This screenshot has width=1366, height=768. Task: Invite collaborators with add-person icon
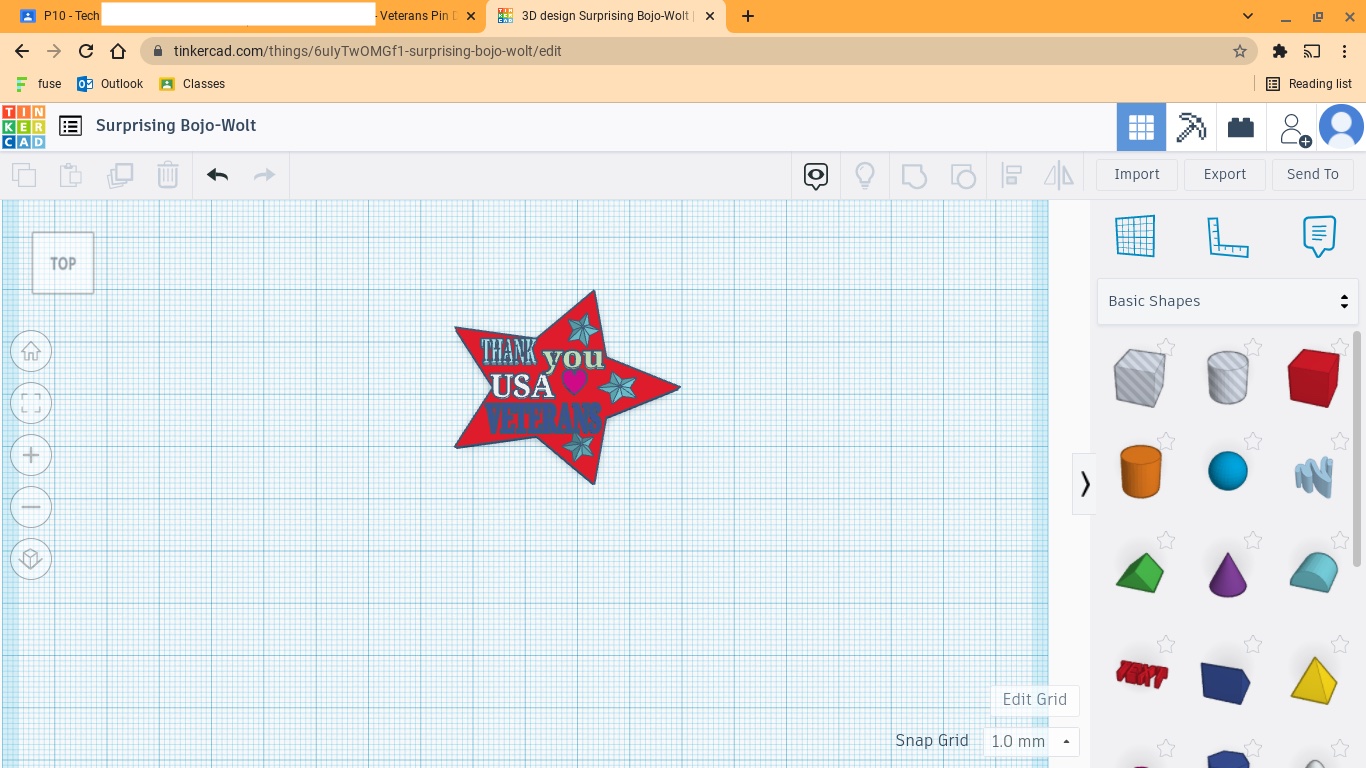point(1294,129)
